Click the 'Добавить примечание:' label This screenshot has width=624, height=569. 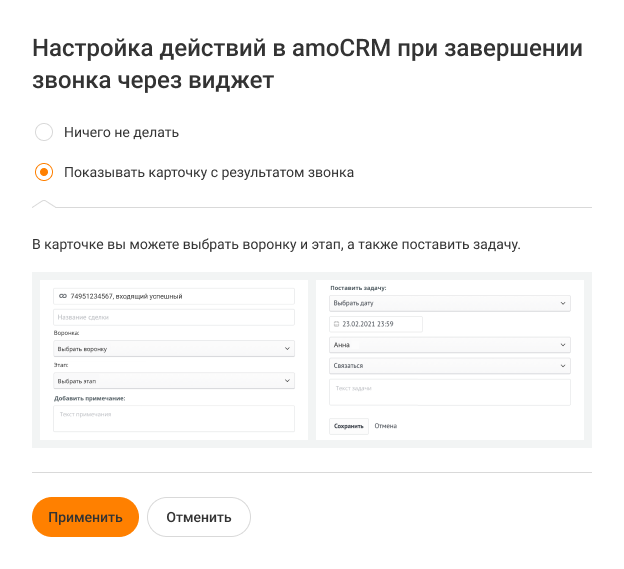[x=96, y=398]
